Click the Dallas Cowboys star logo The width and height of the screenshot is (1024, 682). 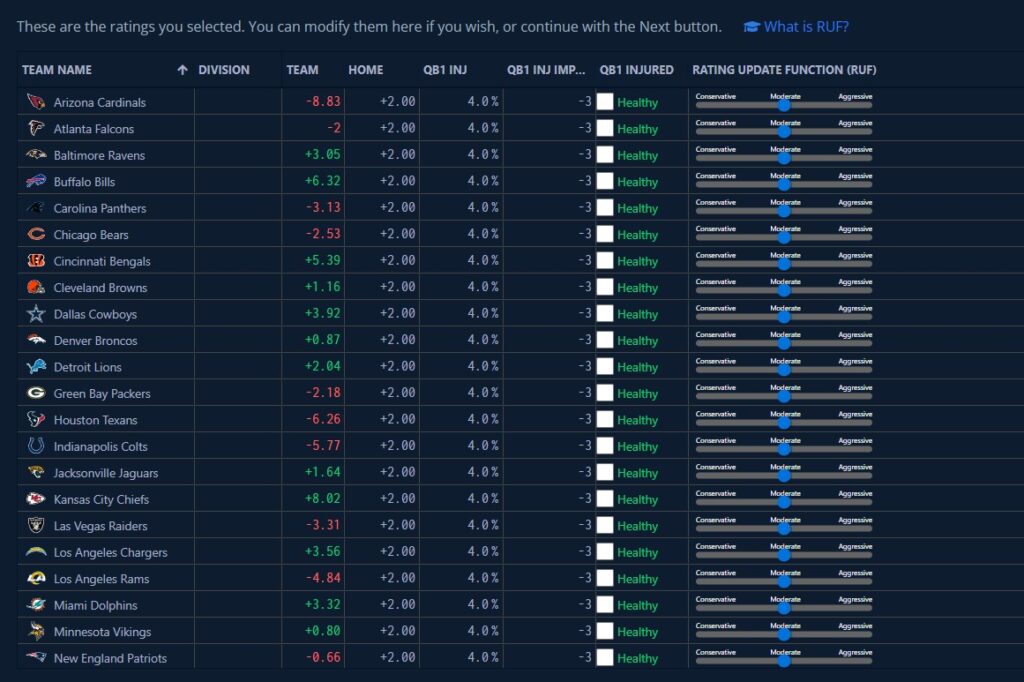[36, 314]
